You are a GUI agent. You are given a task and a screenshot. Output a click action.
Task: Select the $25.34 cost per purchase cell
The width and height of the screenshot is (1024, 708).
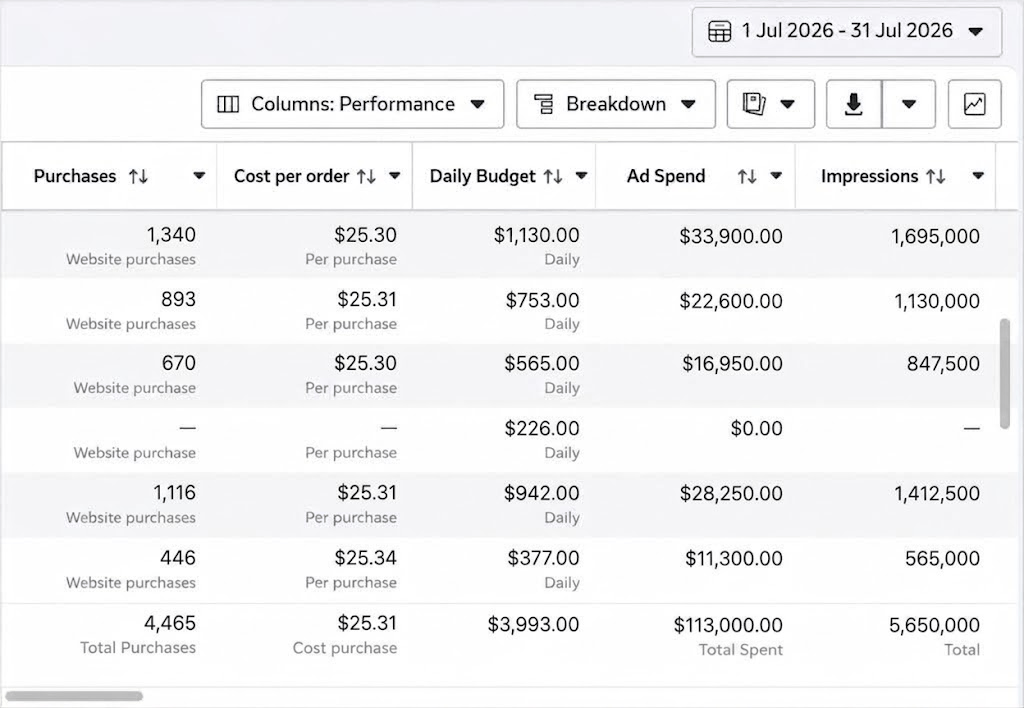click(x=365, y=558)
